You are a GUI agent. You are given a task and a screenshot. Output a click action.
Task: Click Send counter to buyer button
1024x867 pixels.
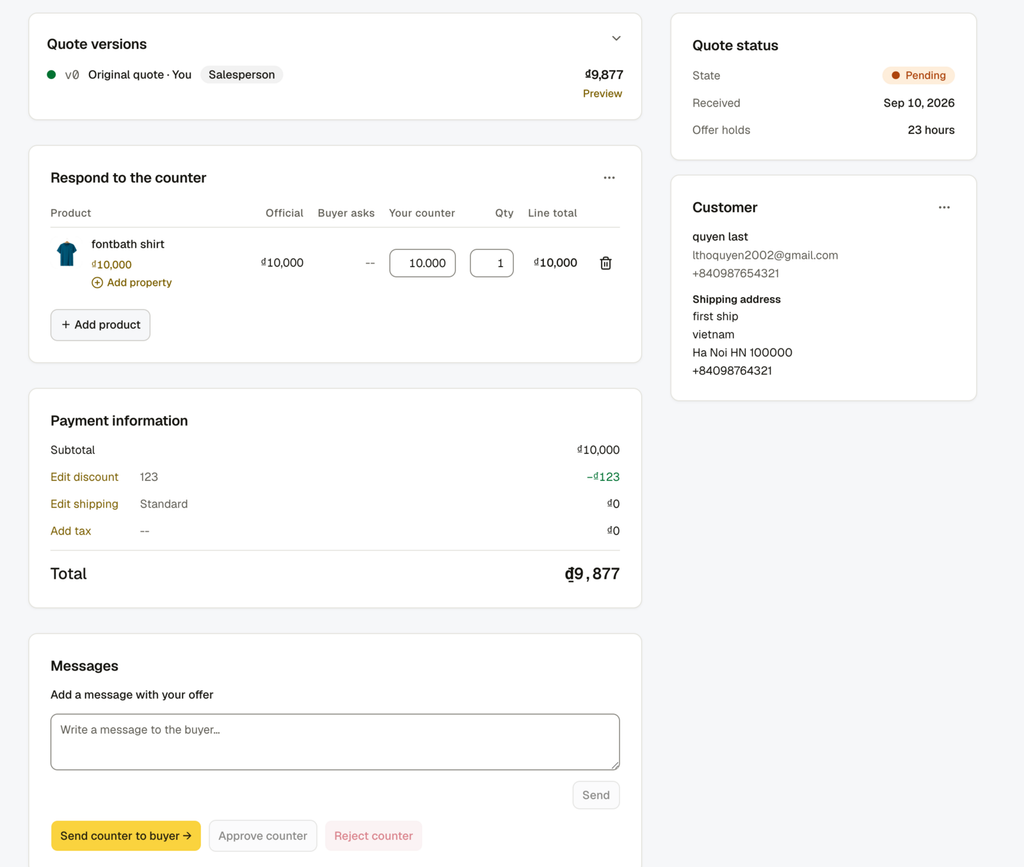tap(126, 836)
